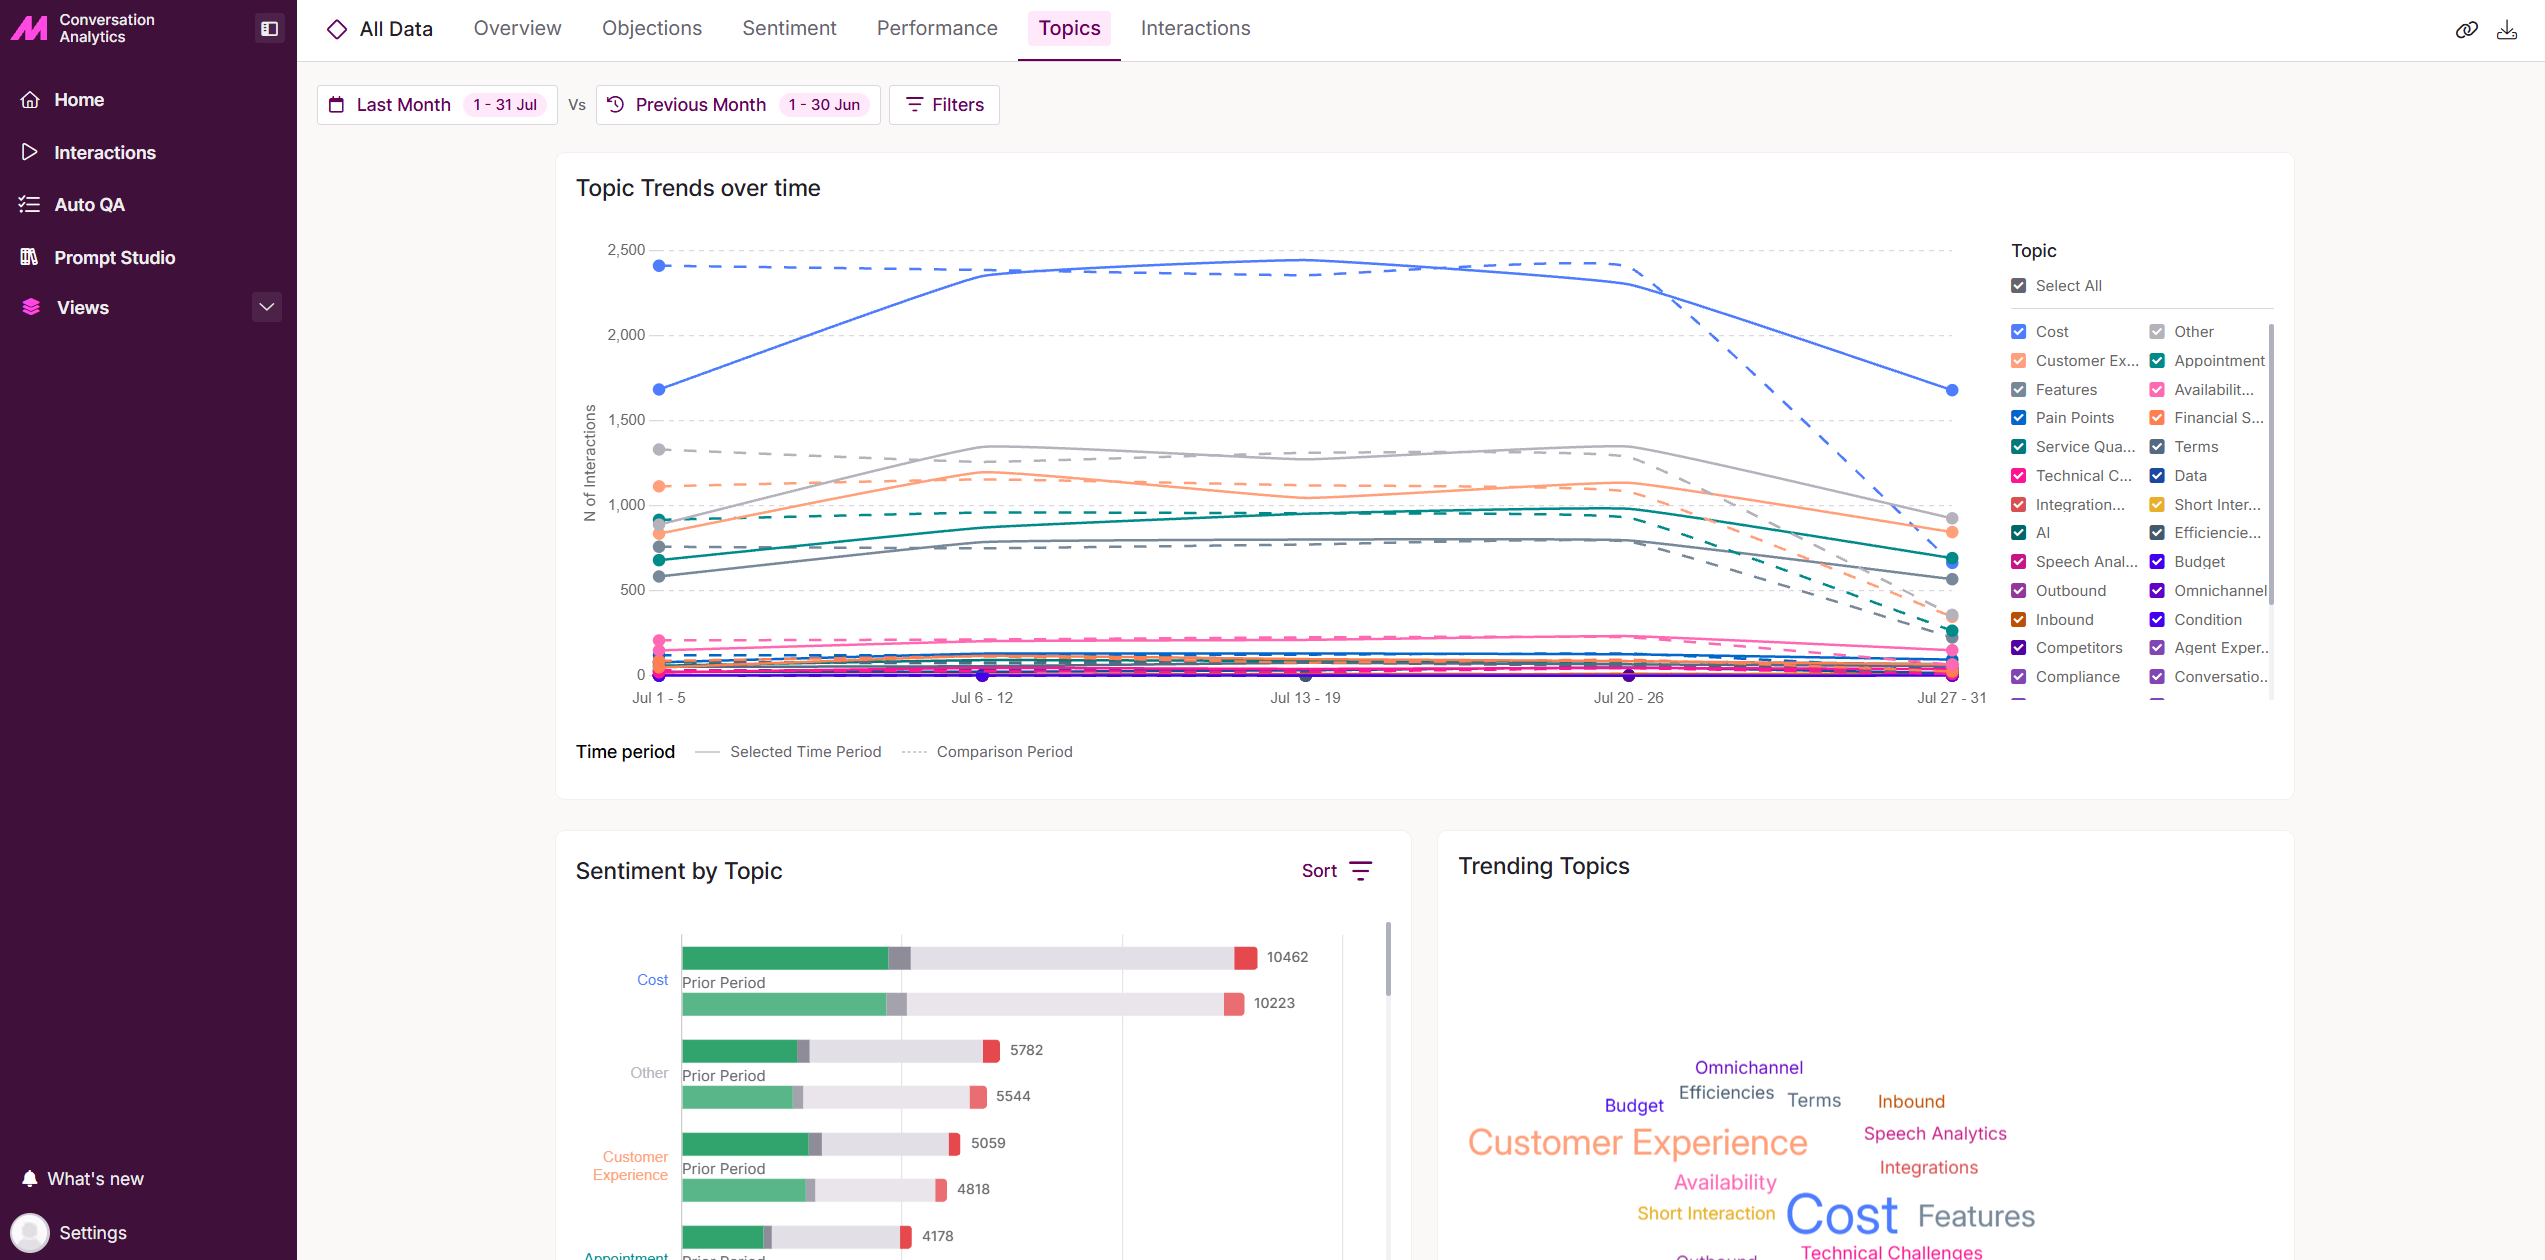
Task: Uncheck the Pain Points checkbox
Action: pyautogui.click(x=2019, y=418)
